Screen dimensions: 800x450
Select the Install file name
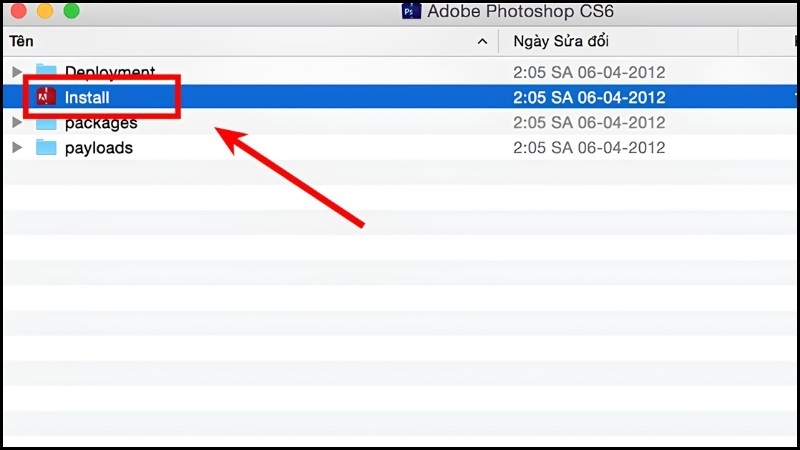click(x=87, y=97)
